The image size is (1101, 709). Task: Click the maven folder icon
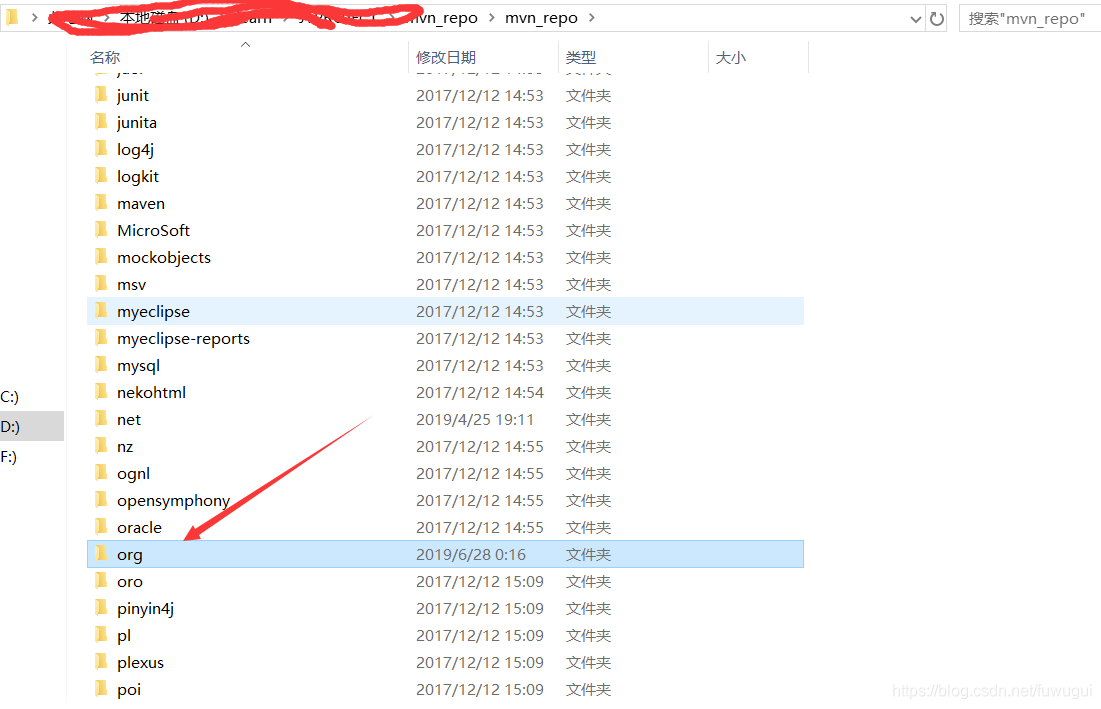click(101, 203)
